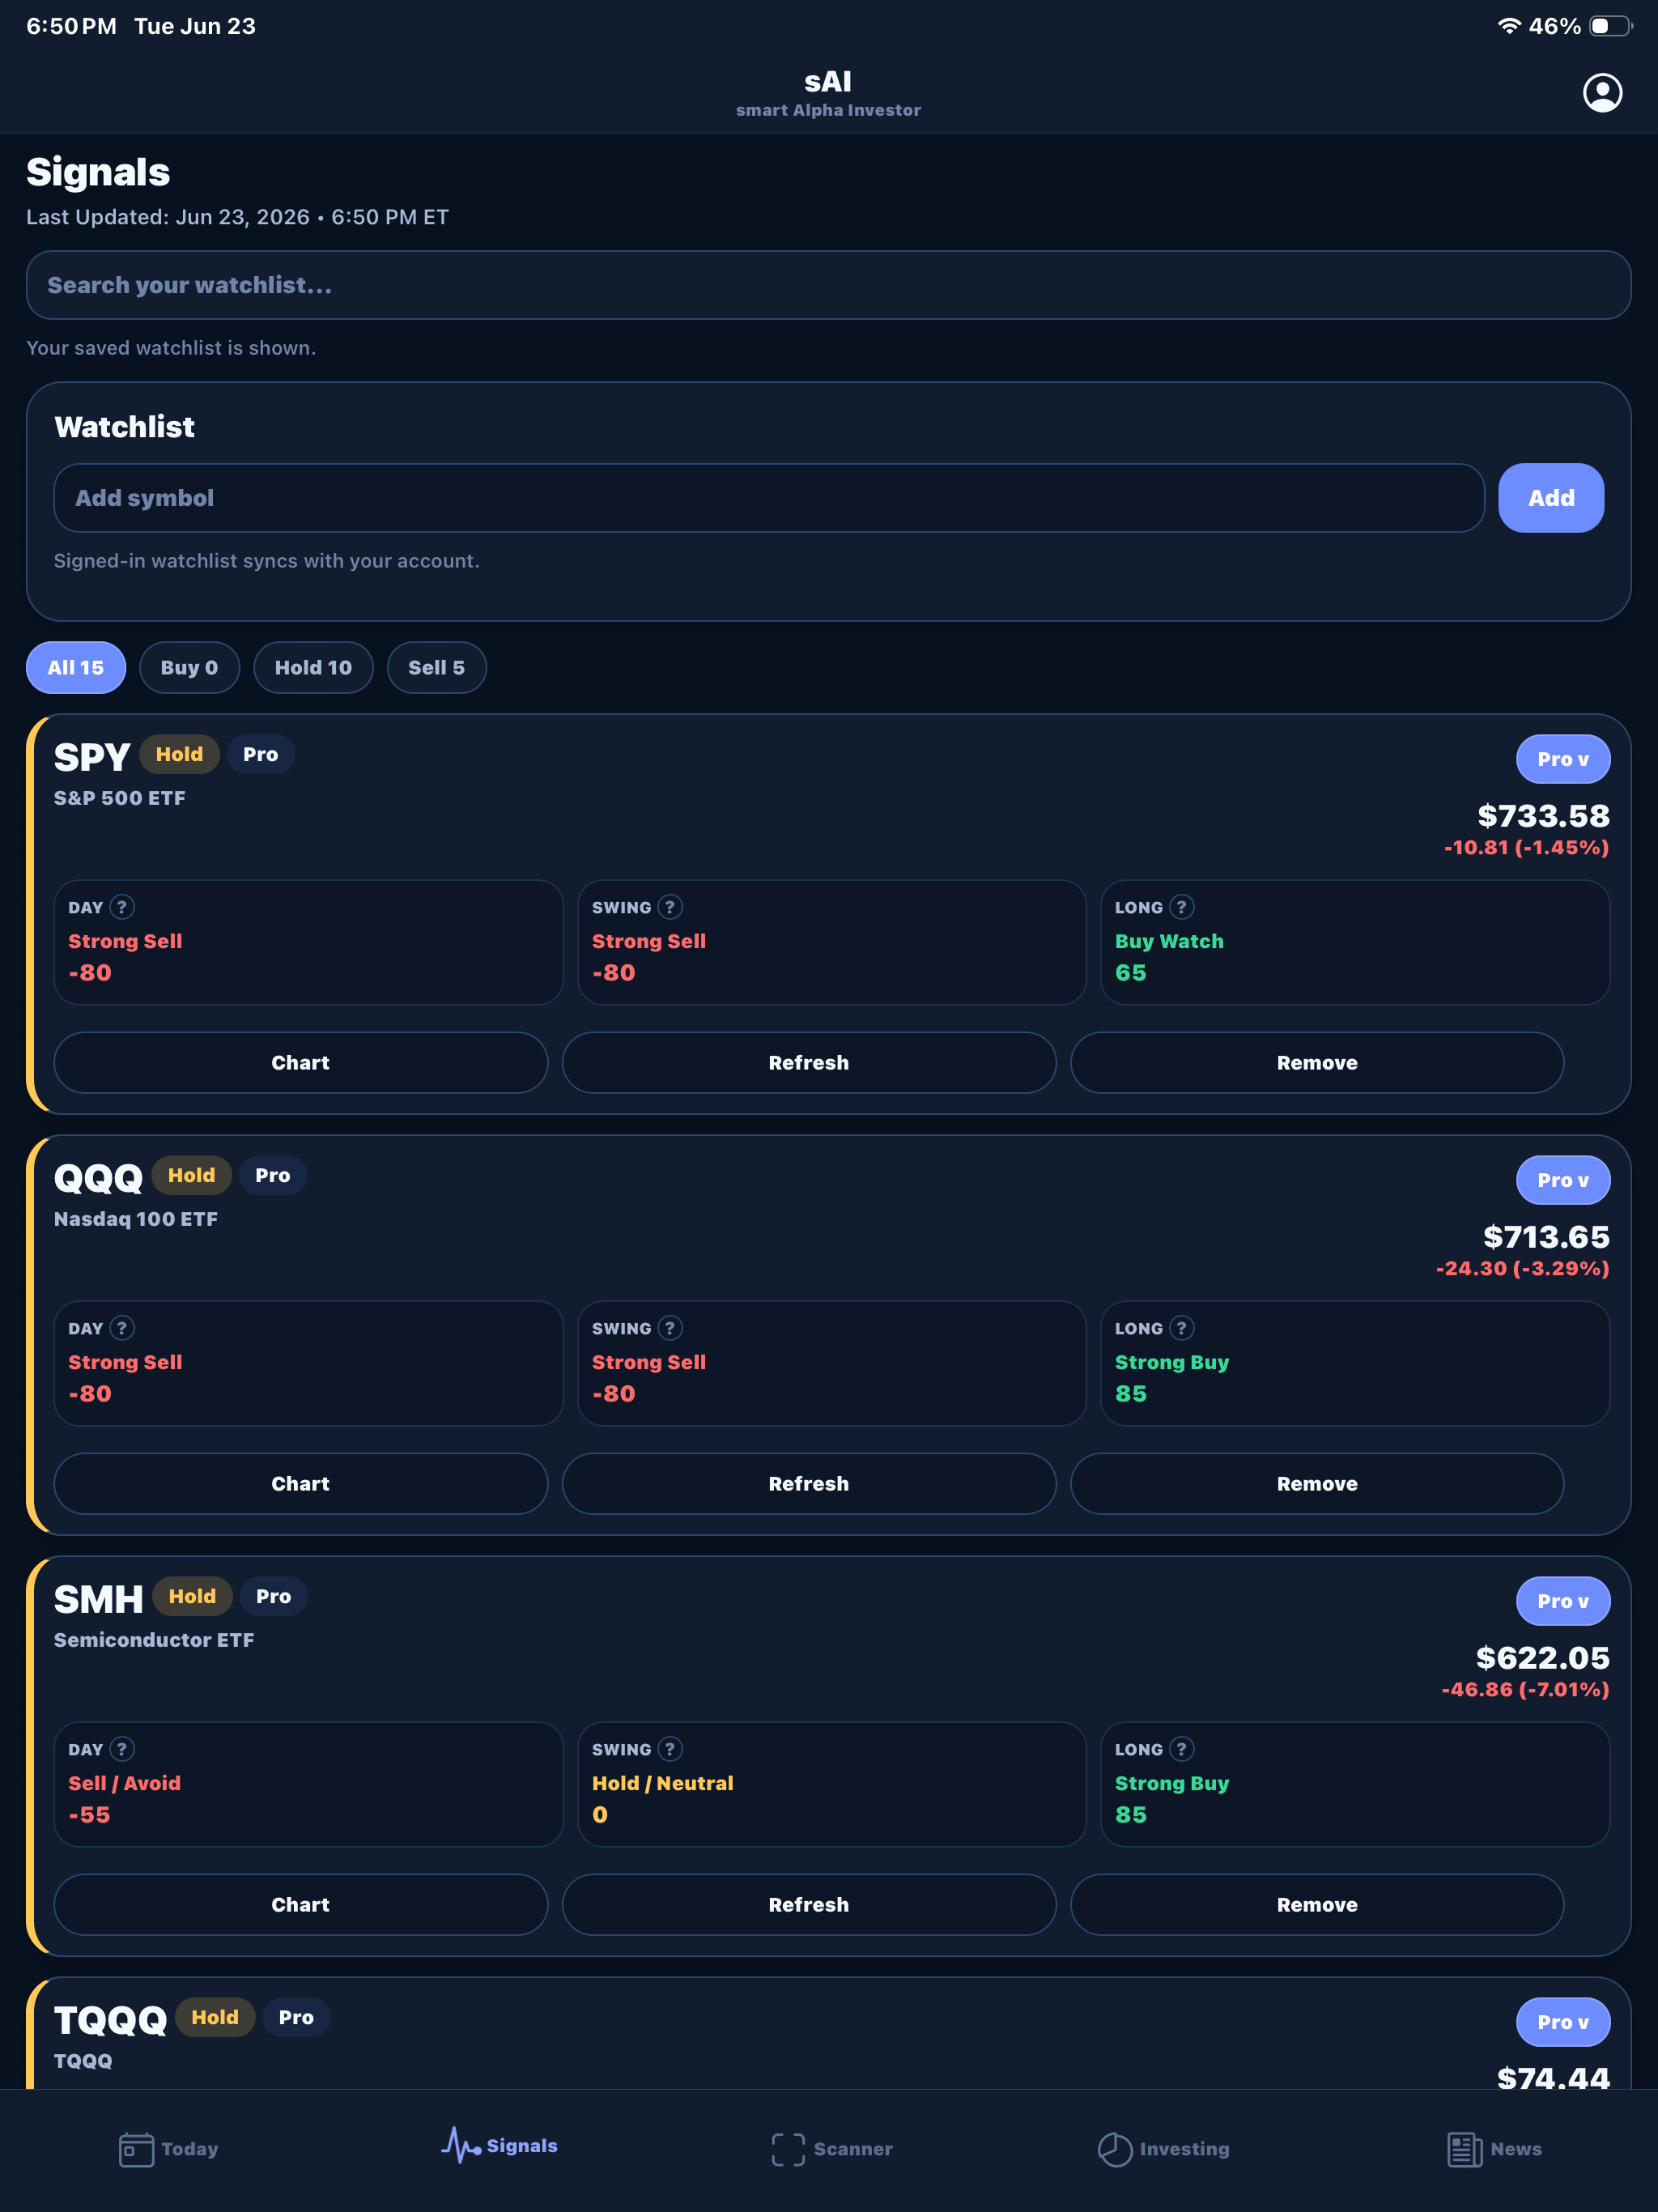Tap the SPY Pro badge

[x=260, y=754]
